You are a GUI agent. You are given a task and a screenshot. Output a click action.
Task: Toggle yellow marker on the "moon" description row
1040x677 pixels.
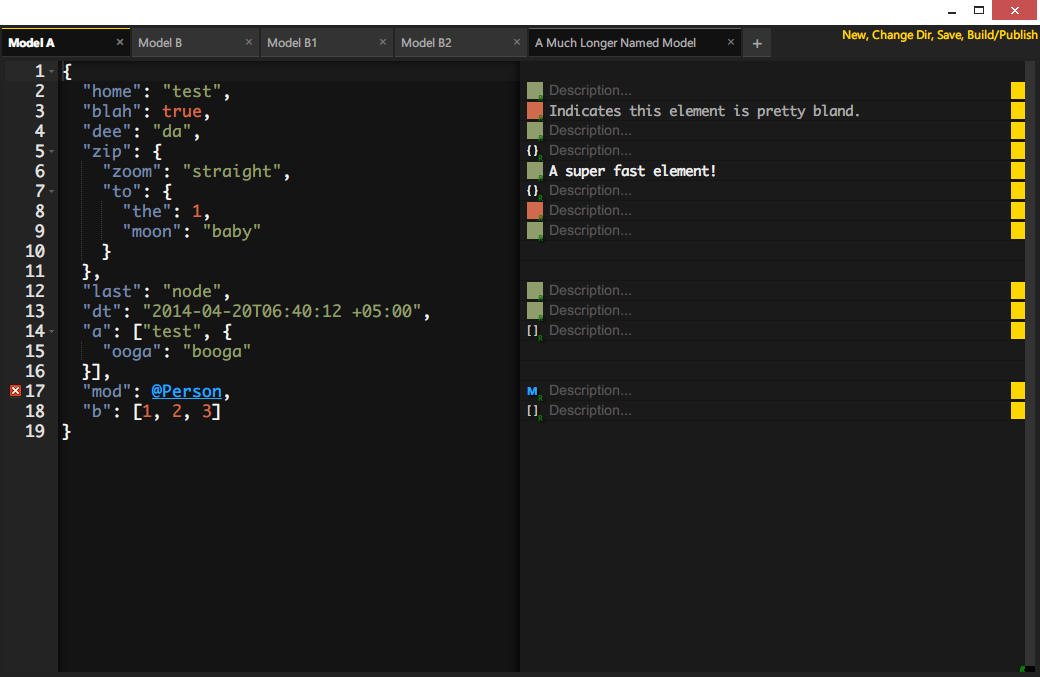tap(1017, 230)
